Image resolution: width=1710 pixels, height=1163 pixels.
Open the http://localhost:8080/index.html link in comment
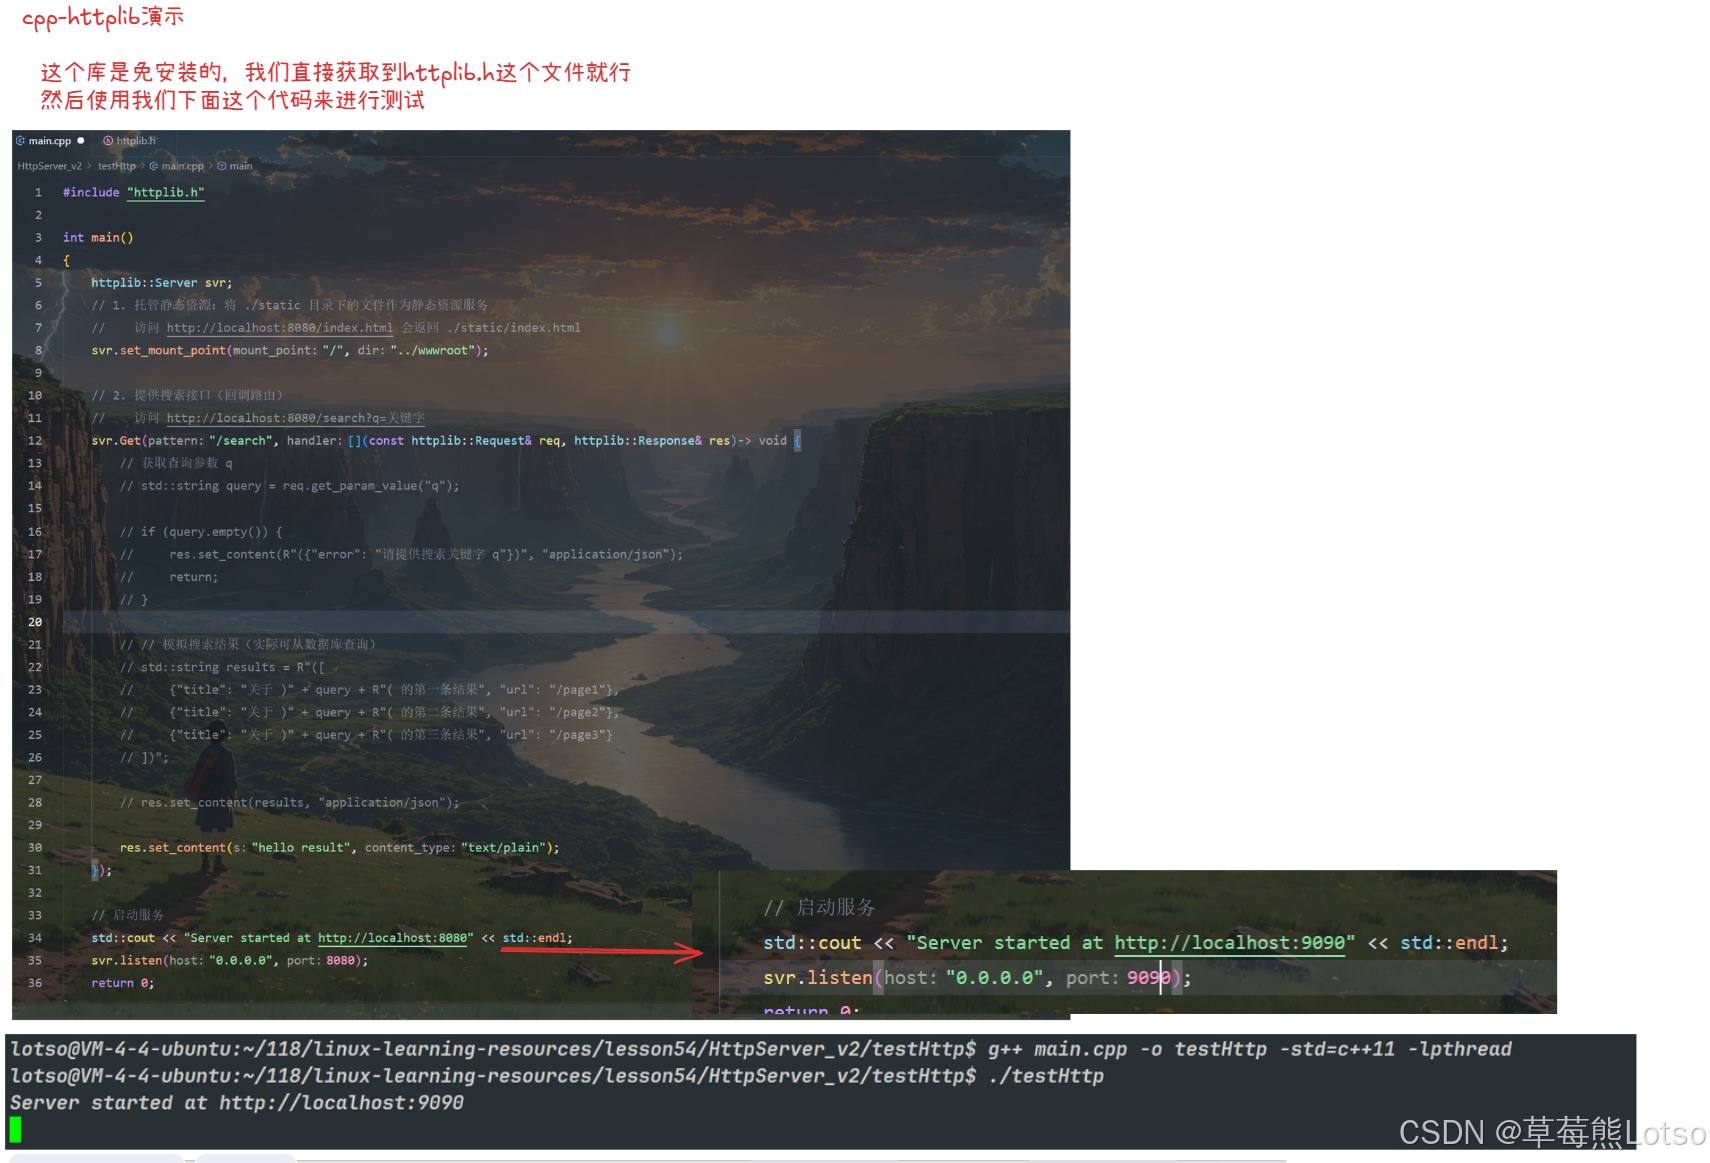coord(280,328)
